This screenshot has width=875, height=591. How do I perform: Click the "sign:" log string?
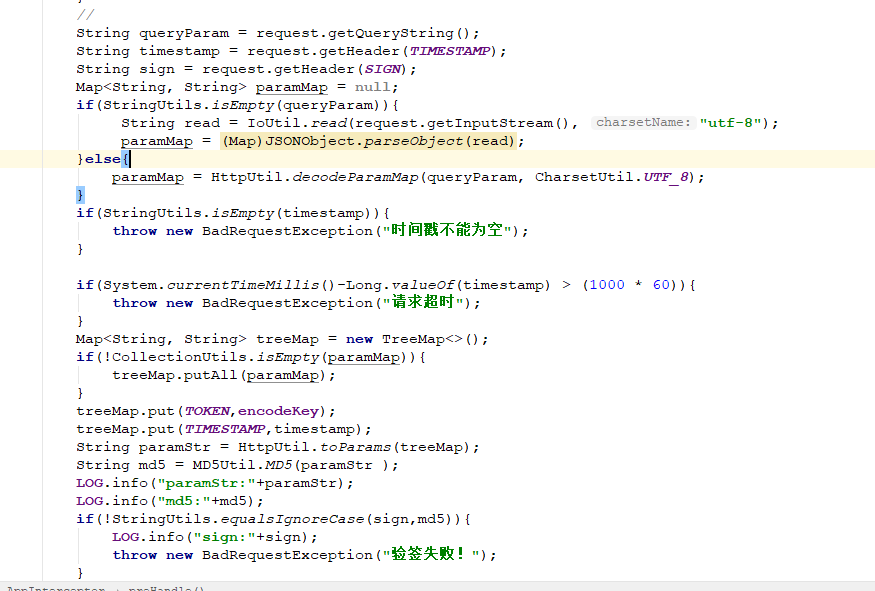224,537
